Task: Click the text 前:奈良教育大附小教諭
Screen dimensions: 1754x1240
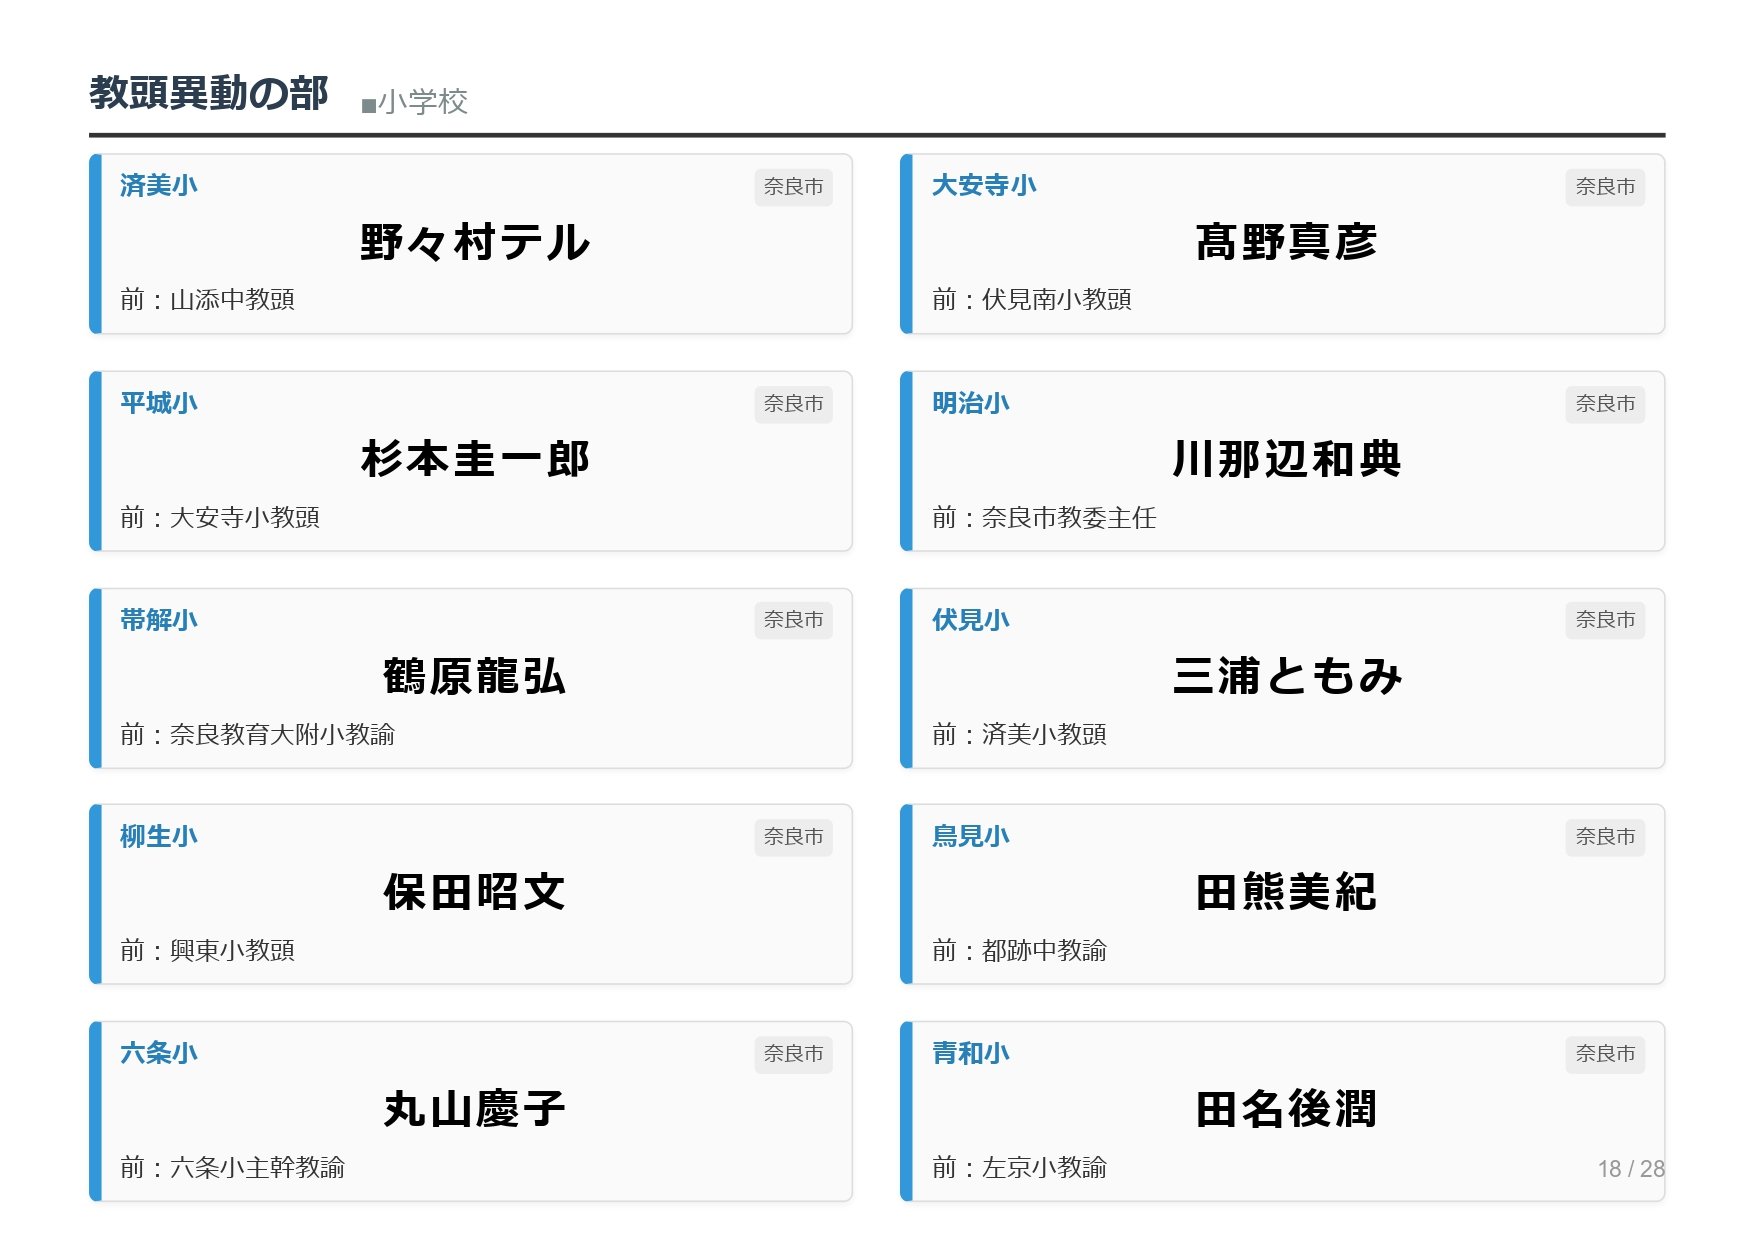Action: tap(257, 734)
